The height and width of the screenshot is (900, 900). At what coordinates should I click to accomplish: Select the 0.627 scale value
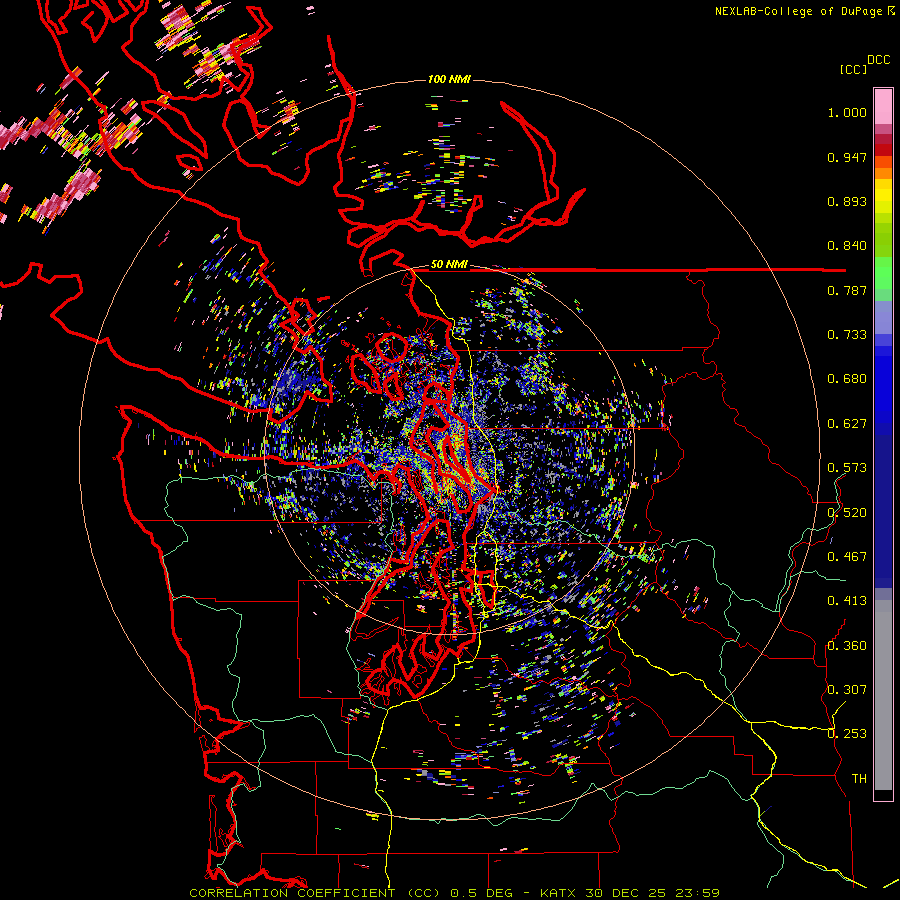coord(847,424)
